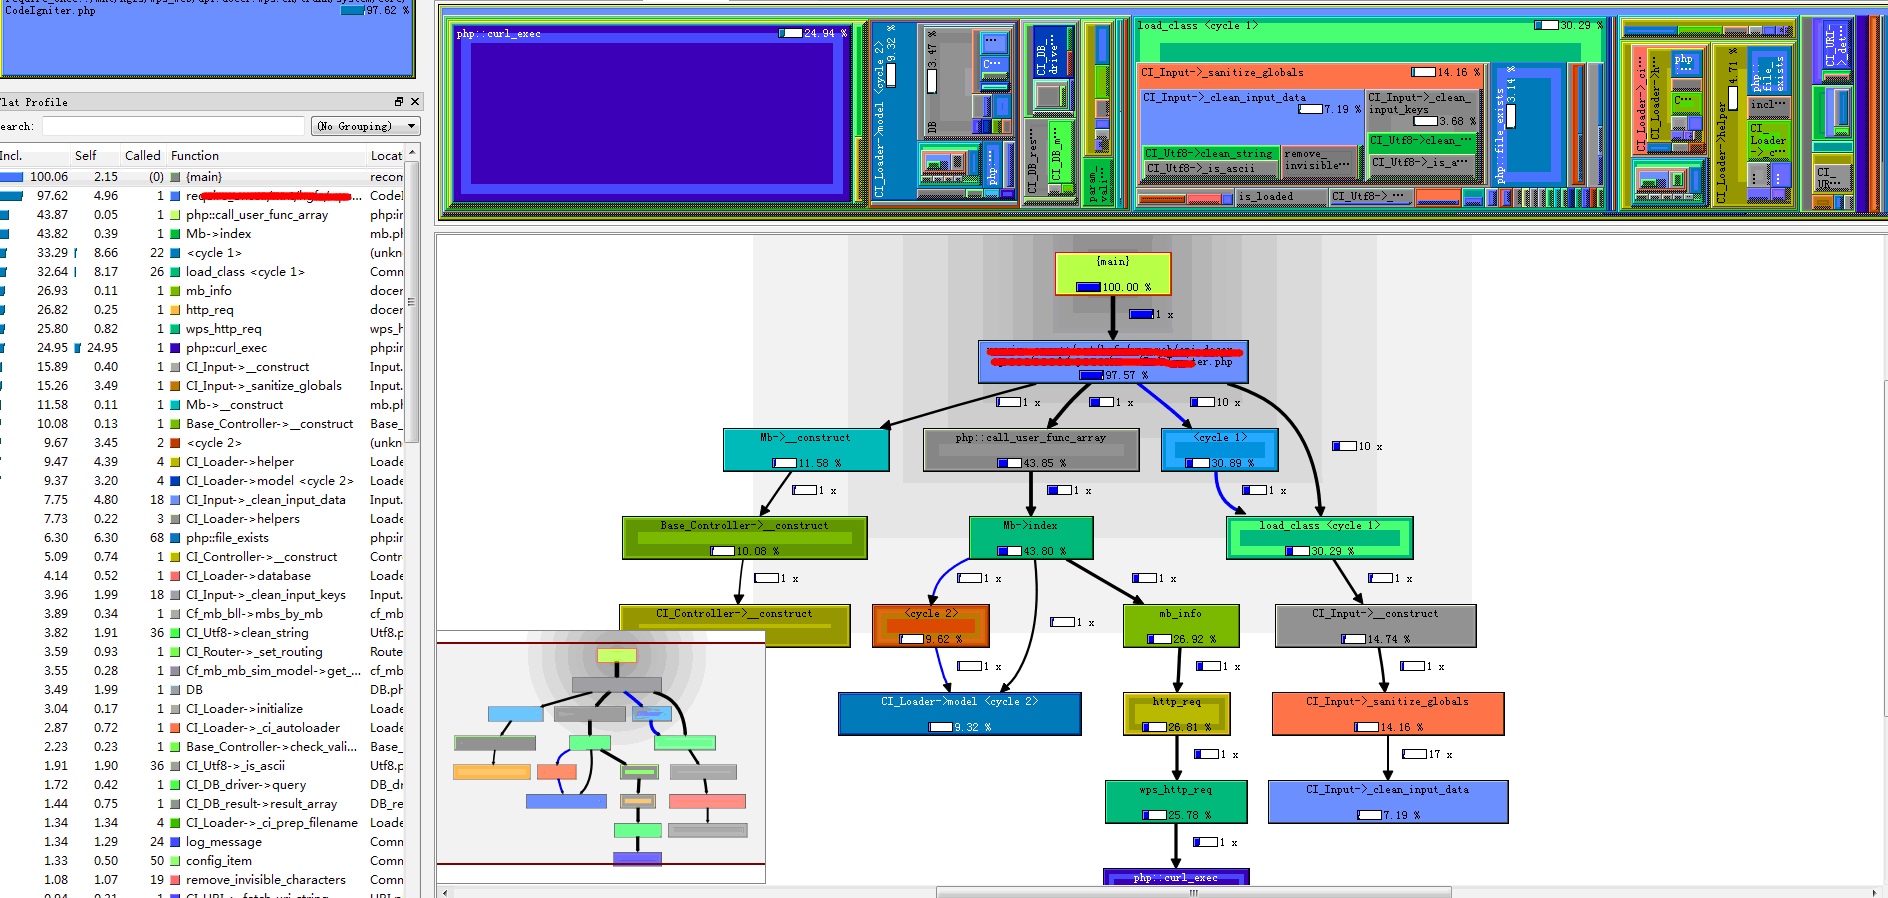The image size is (1888, 898).
Task: Select CI_Loader->initialize row in list
Action: tap(202, 709)
